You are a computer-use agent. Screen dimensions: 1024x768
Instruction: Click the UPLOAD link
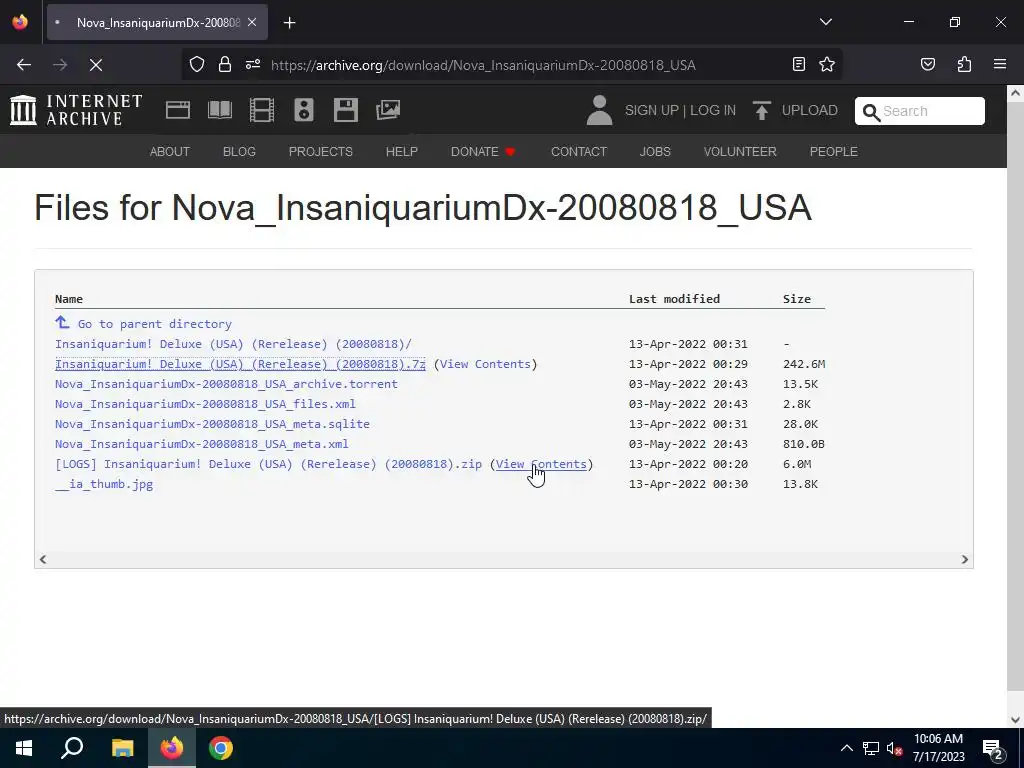(x=809, y=110)
